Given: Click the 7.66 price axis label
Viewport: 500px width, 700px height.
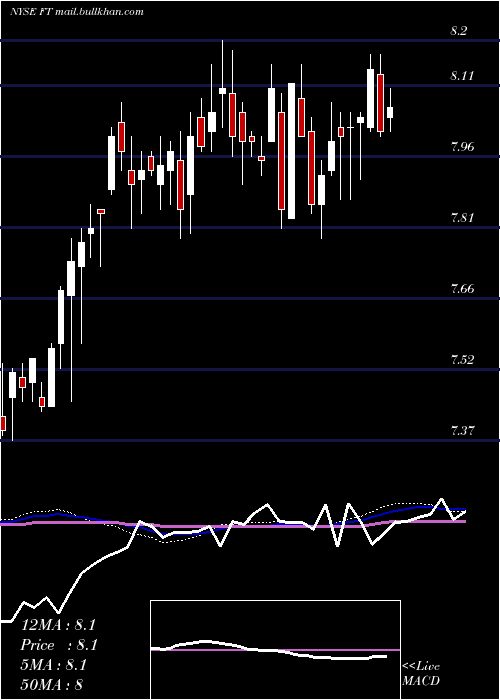Looking at the screenshot, I should tap(462, 289).
